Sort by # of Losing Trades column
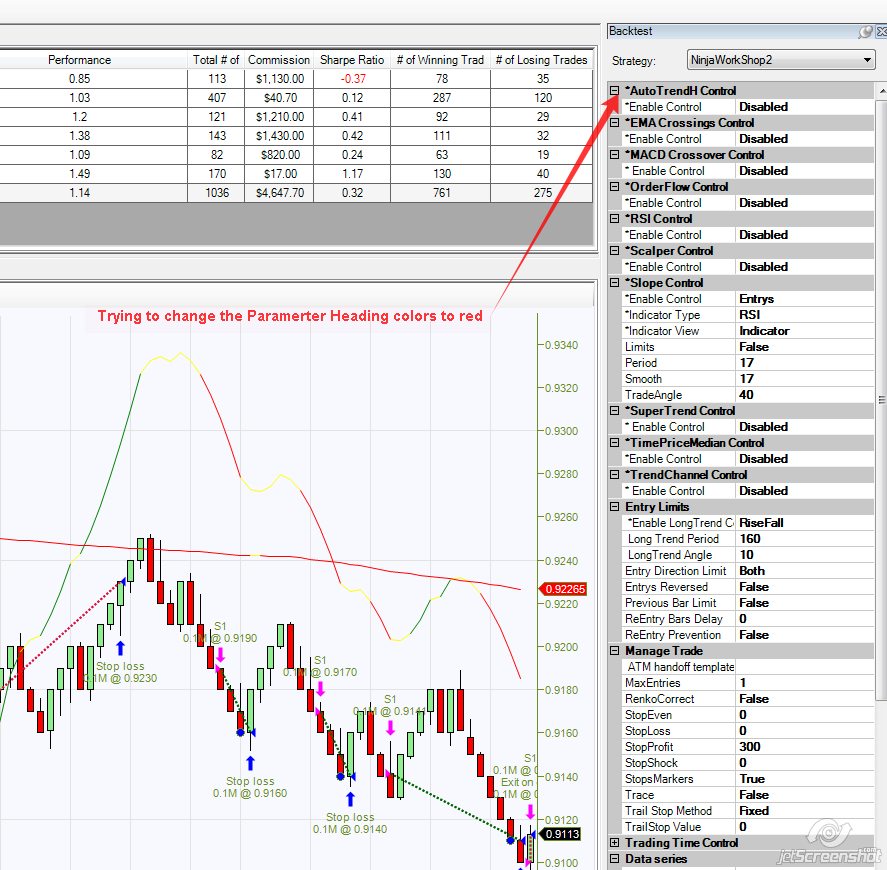 pyautogui.click(x=541, y=60)
